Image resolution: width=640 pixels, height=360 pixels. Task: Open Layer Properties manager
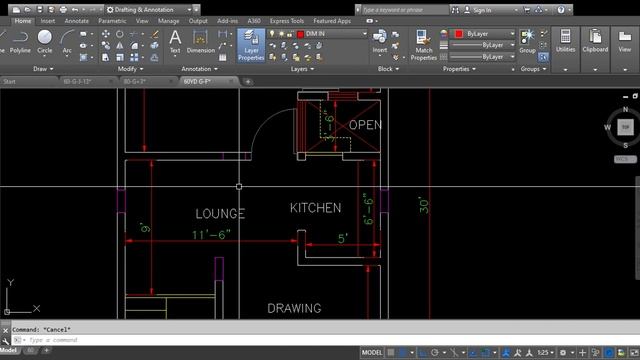251,45
